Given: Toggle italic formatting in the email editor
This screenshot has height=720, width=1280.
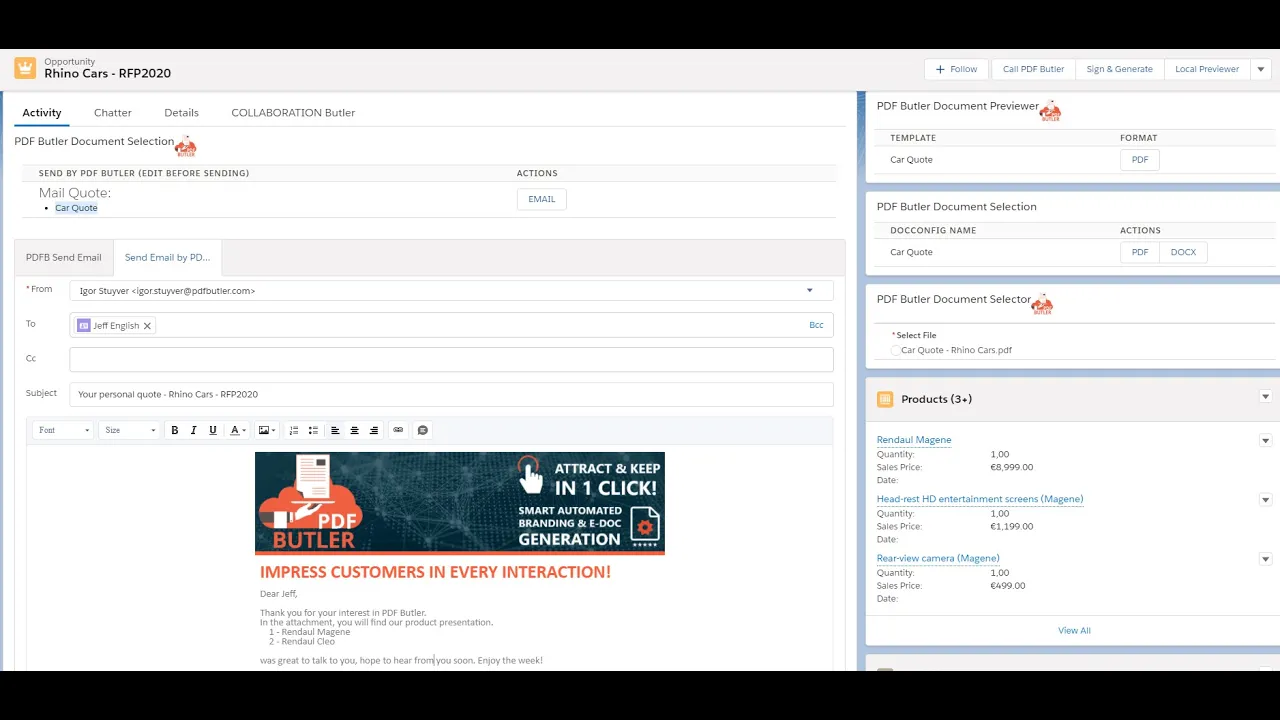Looking at the screenshot, I should tap(193, 430).
